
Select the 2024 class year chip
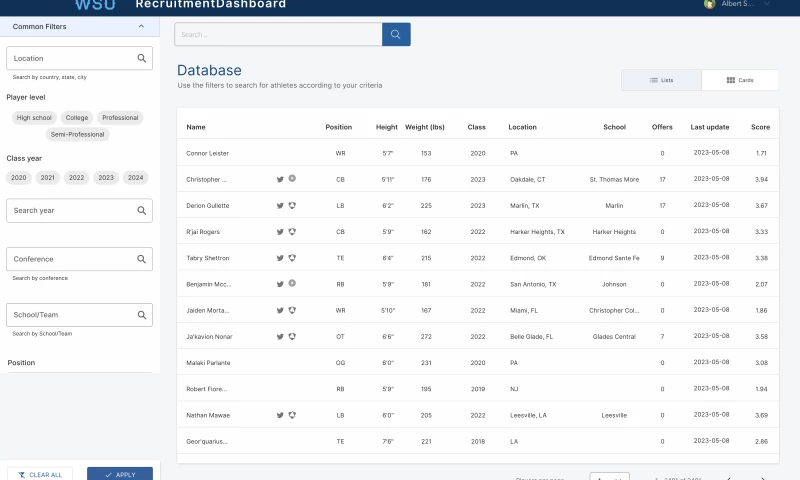pos(135,178)
